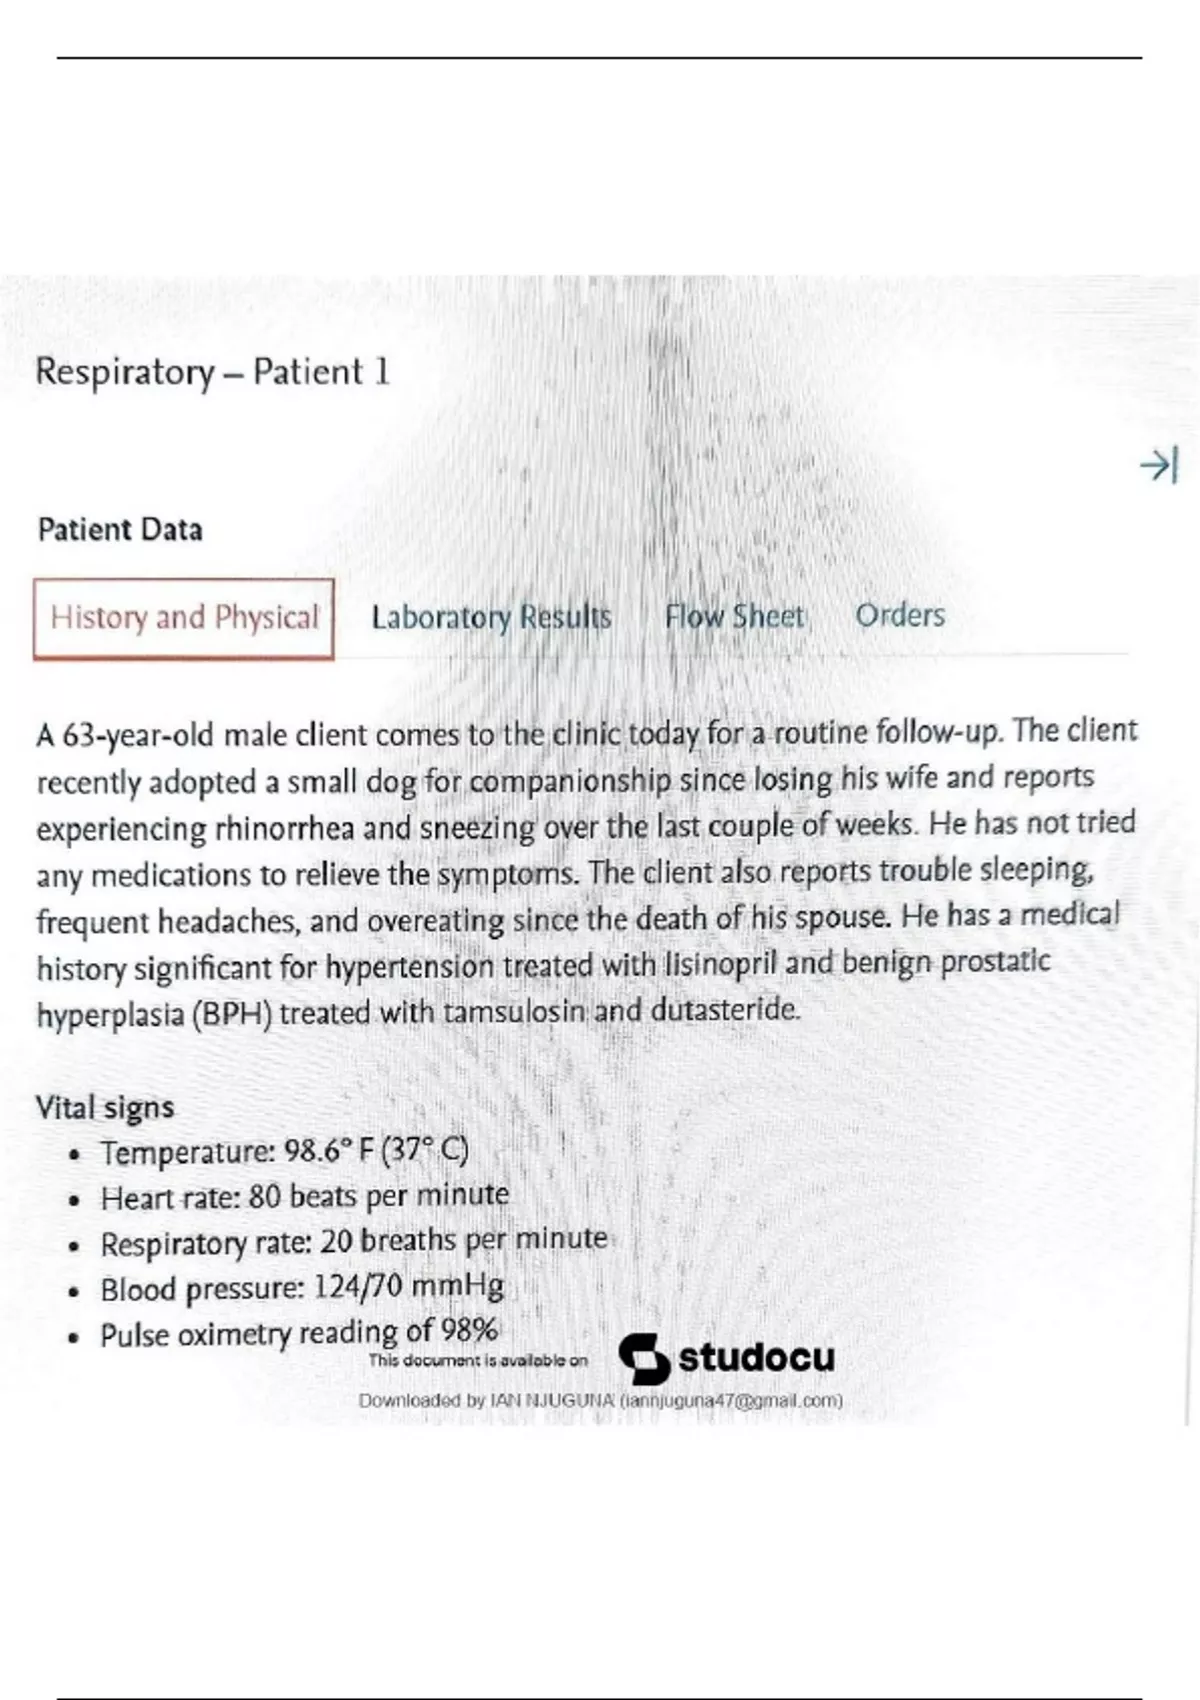1200x1700 pixels.
Task: Click the studocu wordmark text
Action: pos(756,1358)
